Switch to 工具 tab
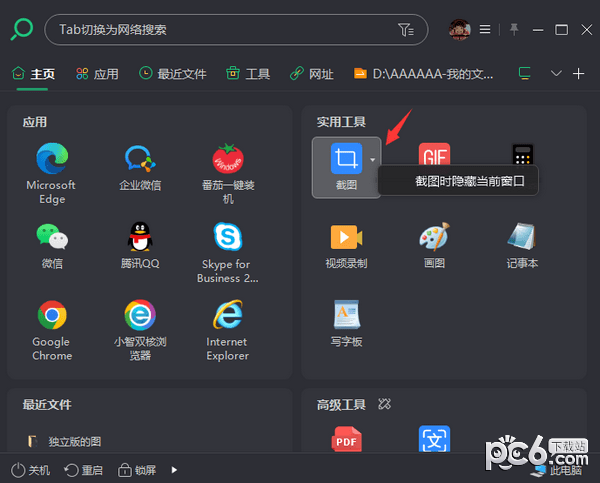The image size is (600, 483). [248, 73]
